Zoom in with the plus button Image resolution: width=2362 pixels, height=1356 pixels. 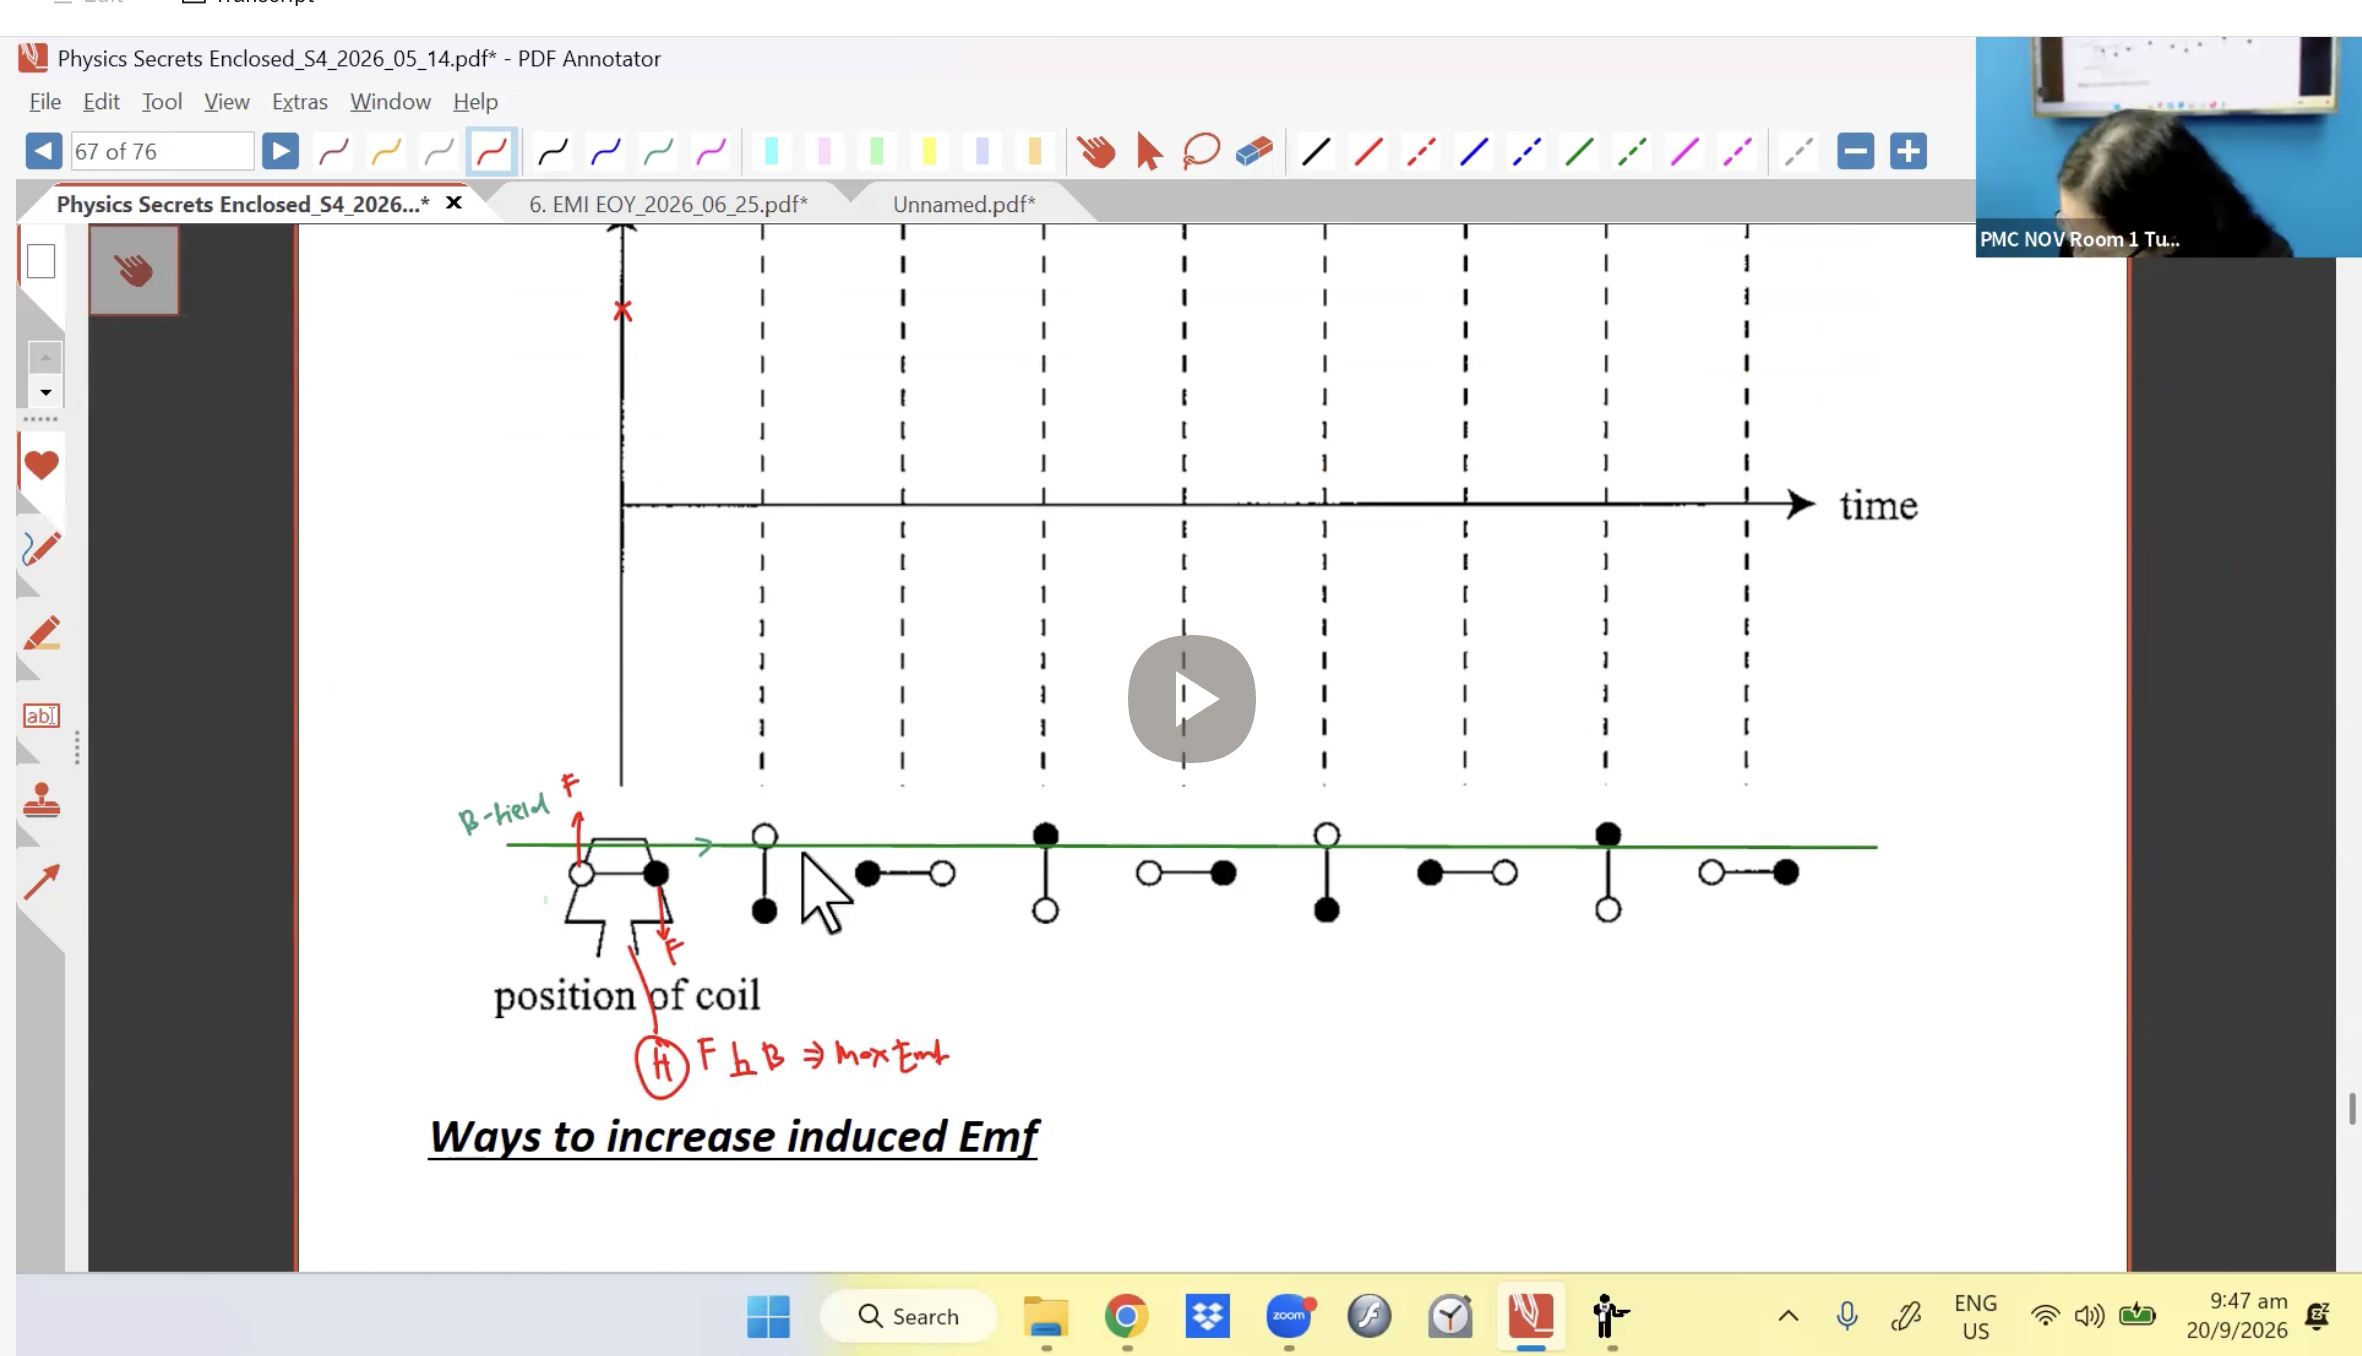tap(1908, 151)
